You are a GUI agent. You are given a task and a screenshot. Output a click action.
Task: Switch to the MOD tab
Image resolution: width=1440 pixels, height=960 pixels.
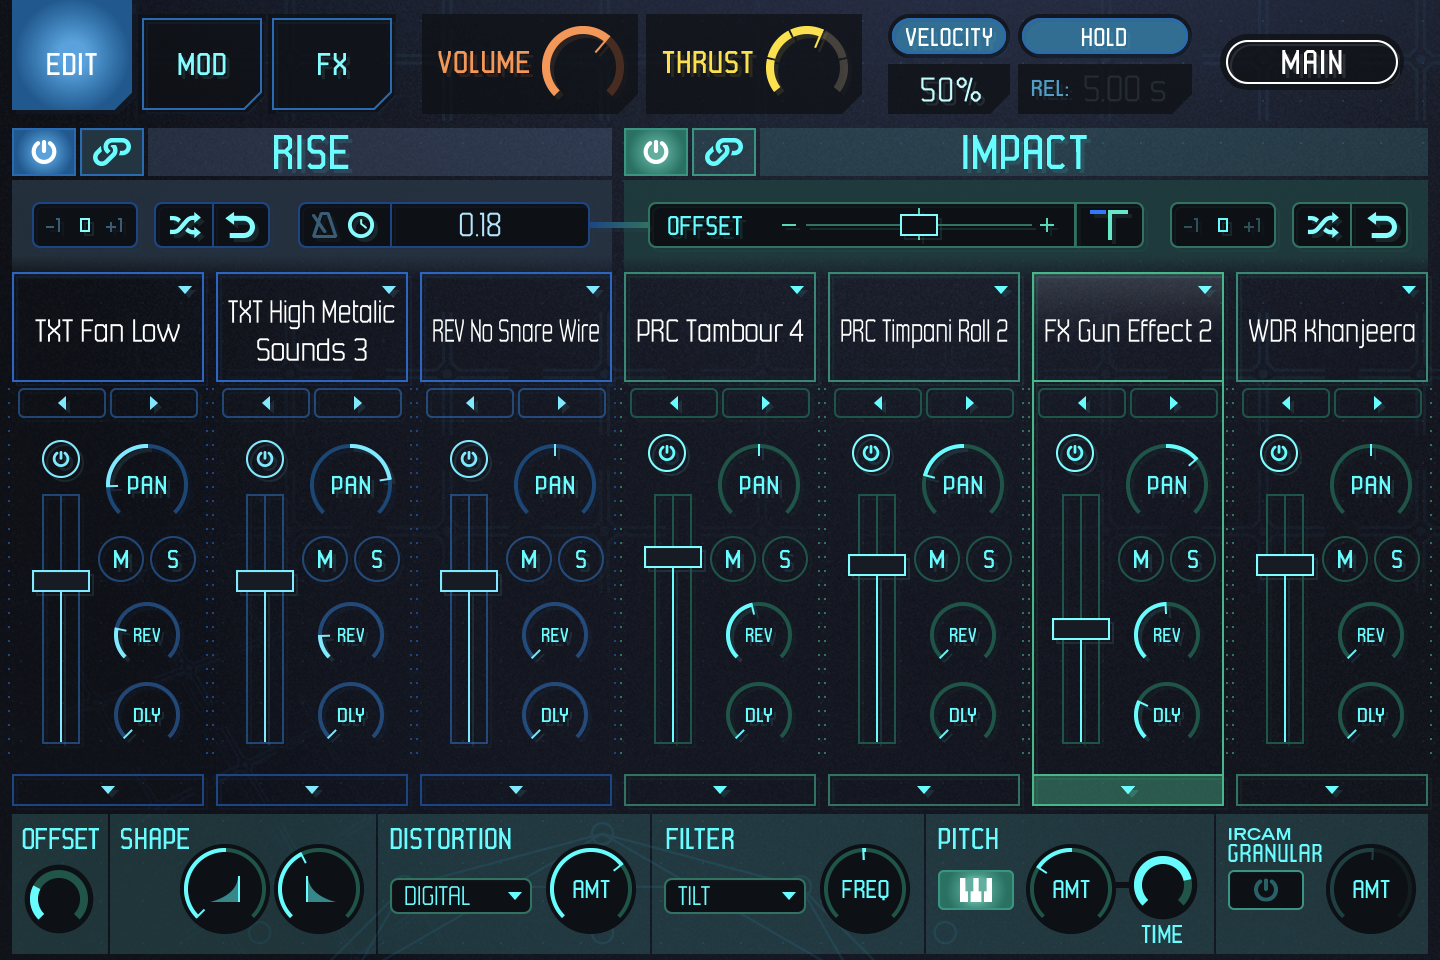point(202,63)
